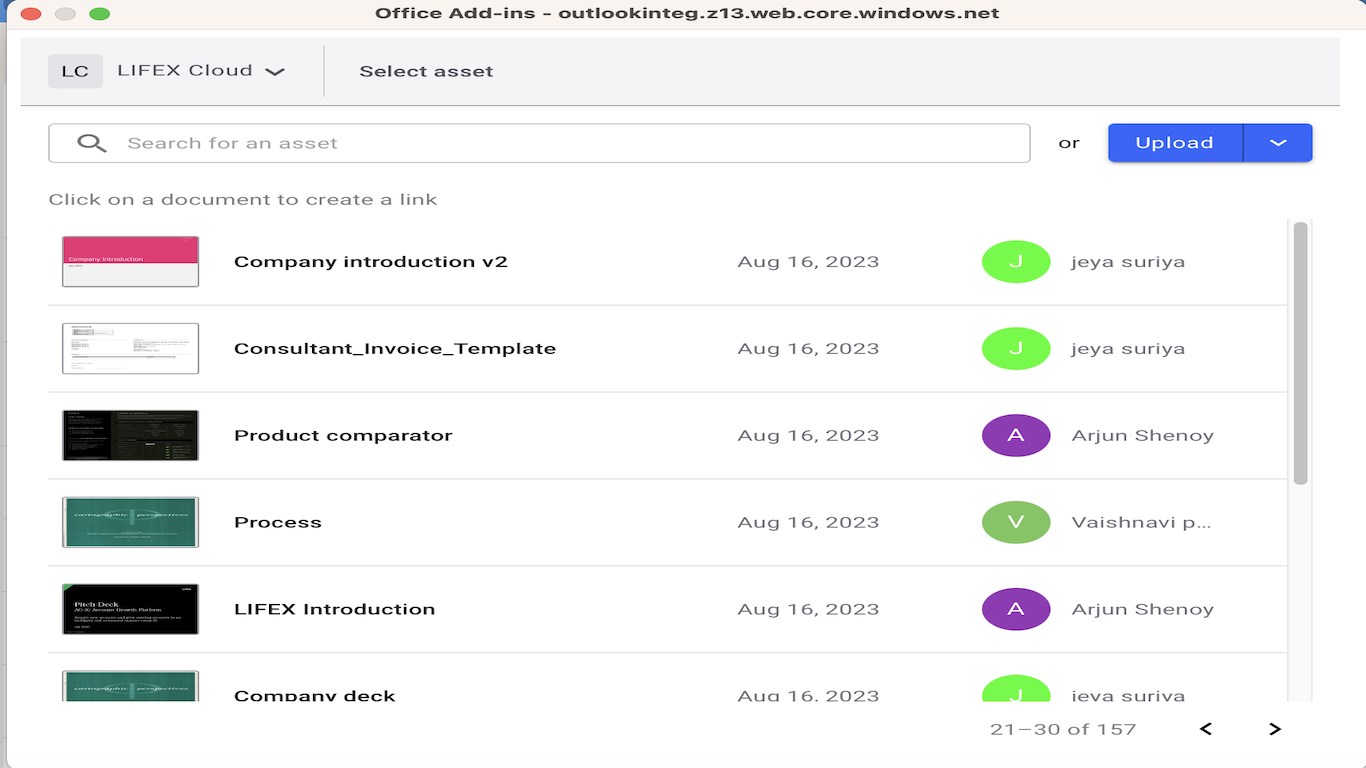The width and height of the screenshot is (1366, 768).
Task: Open the Product comparator thumbnail
Action: [130, 436]
